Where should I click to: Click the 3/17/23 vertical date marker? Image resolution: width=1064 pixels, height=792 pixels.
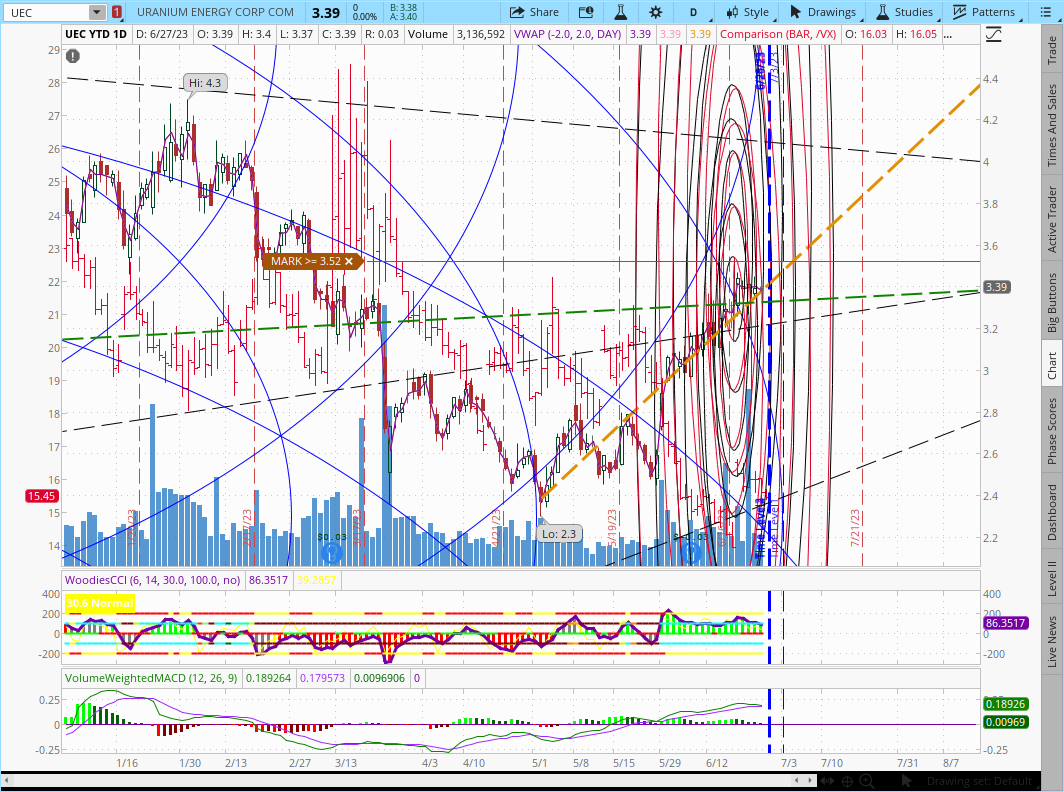(357, 528)
